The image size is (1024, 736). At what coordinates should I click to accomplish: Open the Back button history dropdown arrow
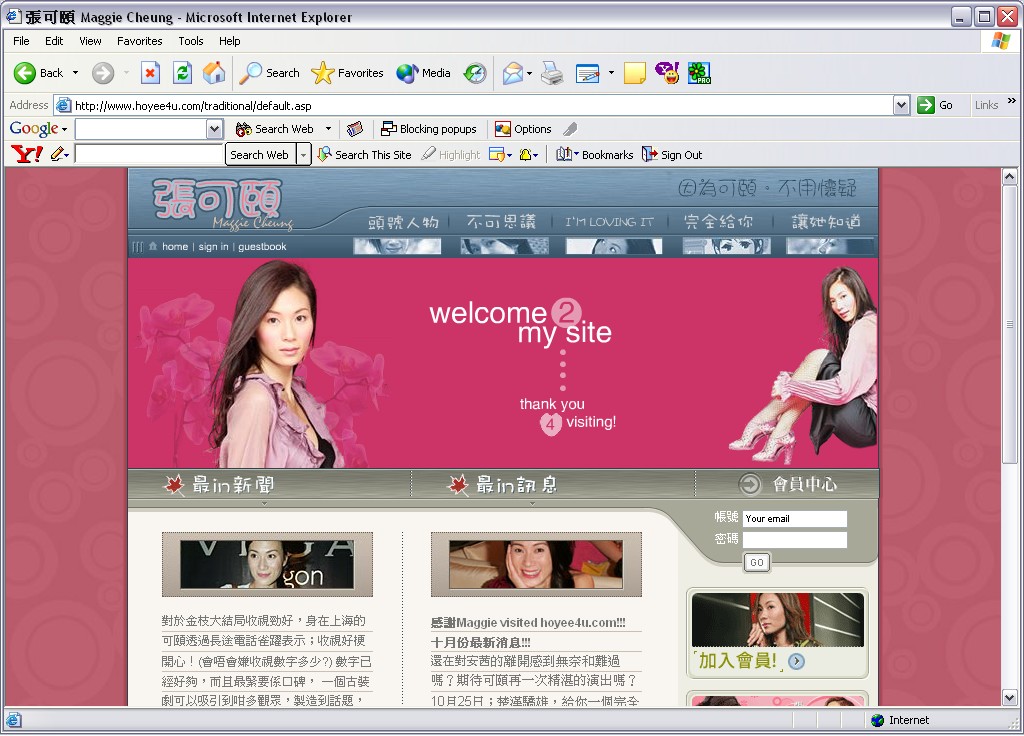pos(75,72)
